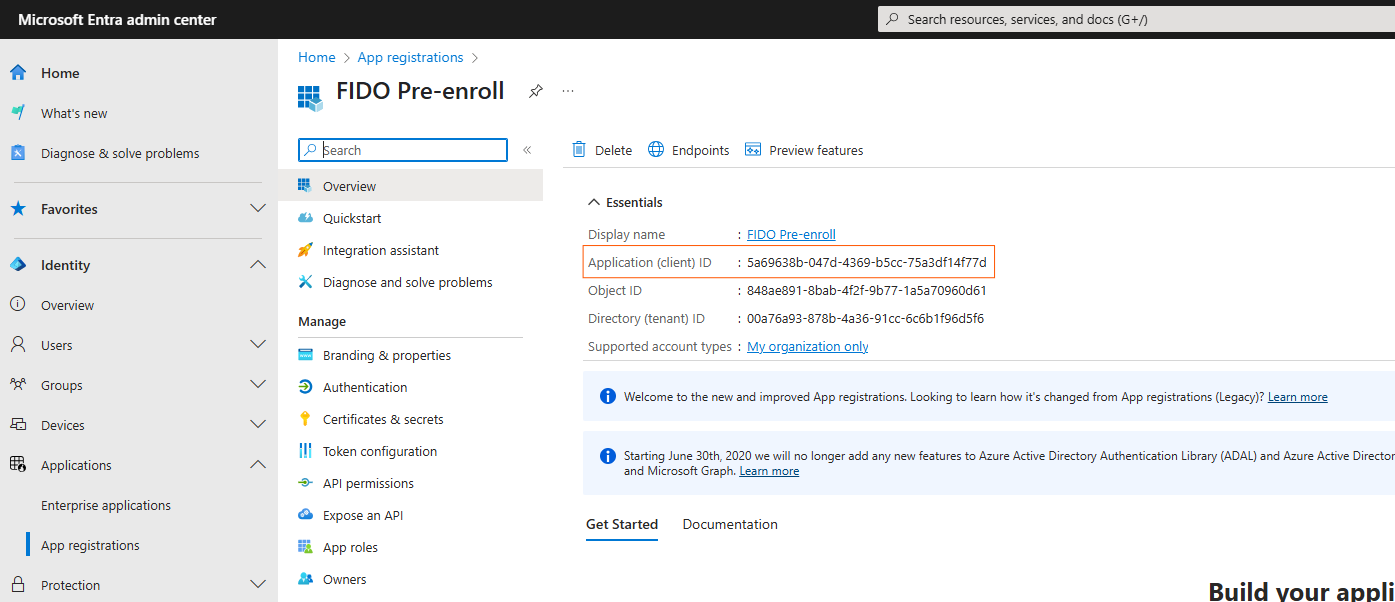Screen dimensions: 1395x602
Task: Collapse the resource menu with double chevron
Action: click(527, 150)
